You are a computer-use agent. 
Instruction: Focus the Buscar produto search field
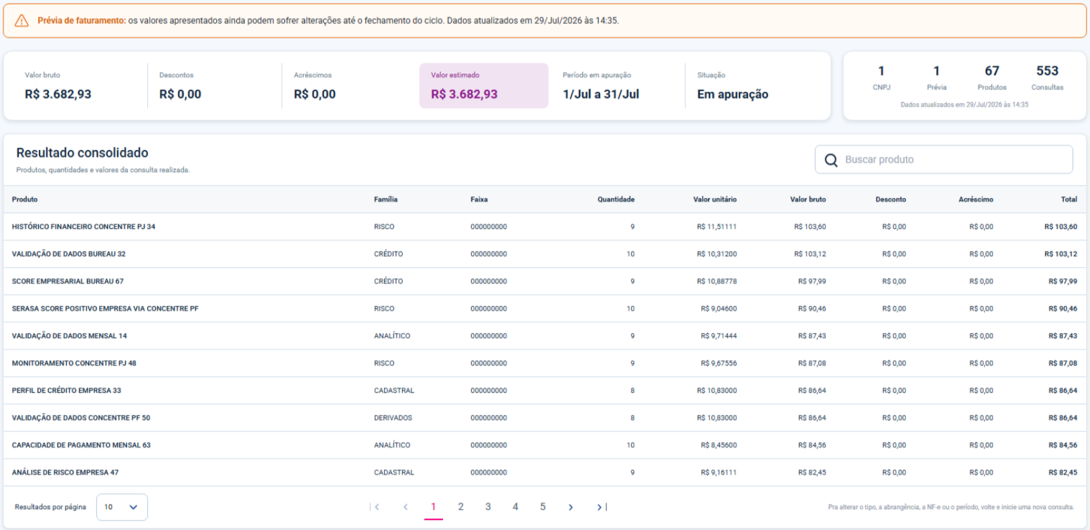point(944,159)
